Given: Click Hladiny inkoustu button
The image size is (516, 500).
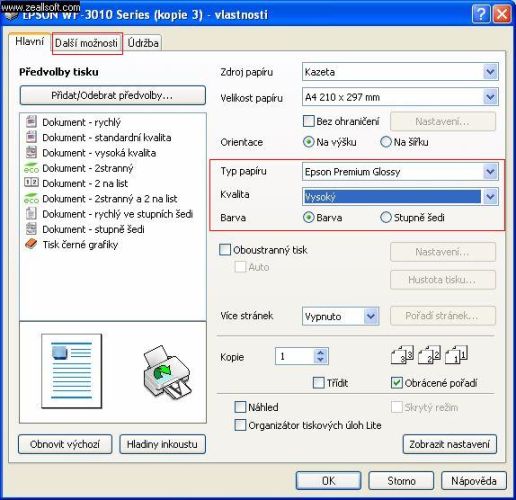Looking at the screenshot, I should [x=162, y=444].
